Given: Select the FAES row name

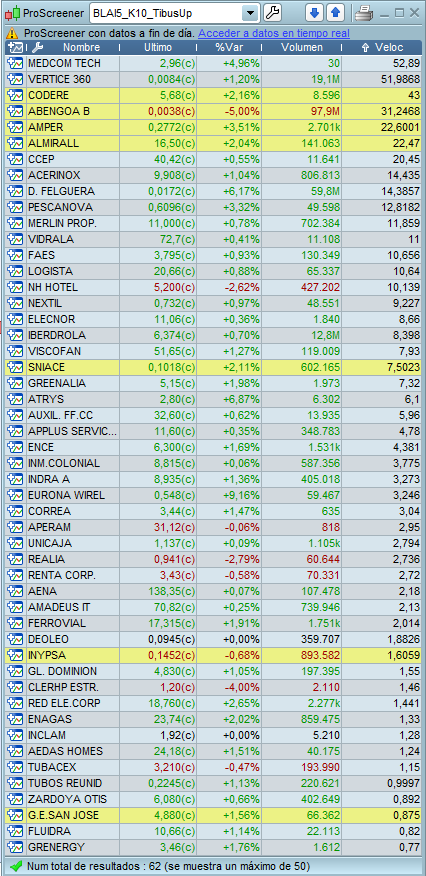Looking at the screenshot, I should 40,255.
